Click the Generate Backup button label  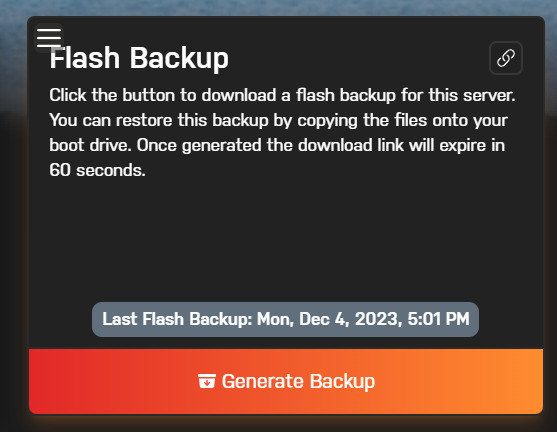point(298,382)
